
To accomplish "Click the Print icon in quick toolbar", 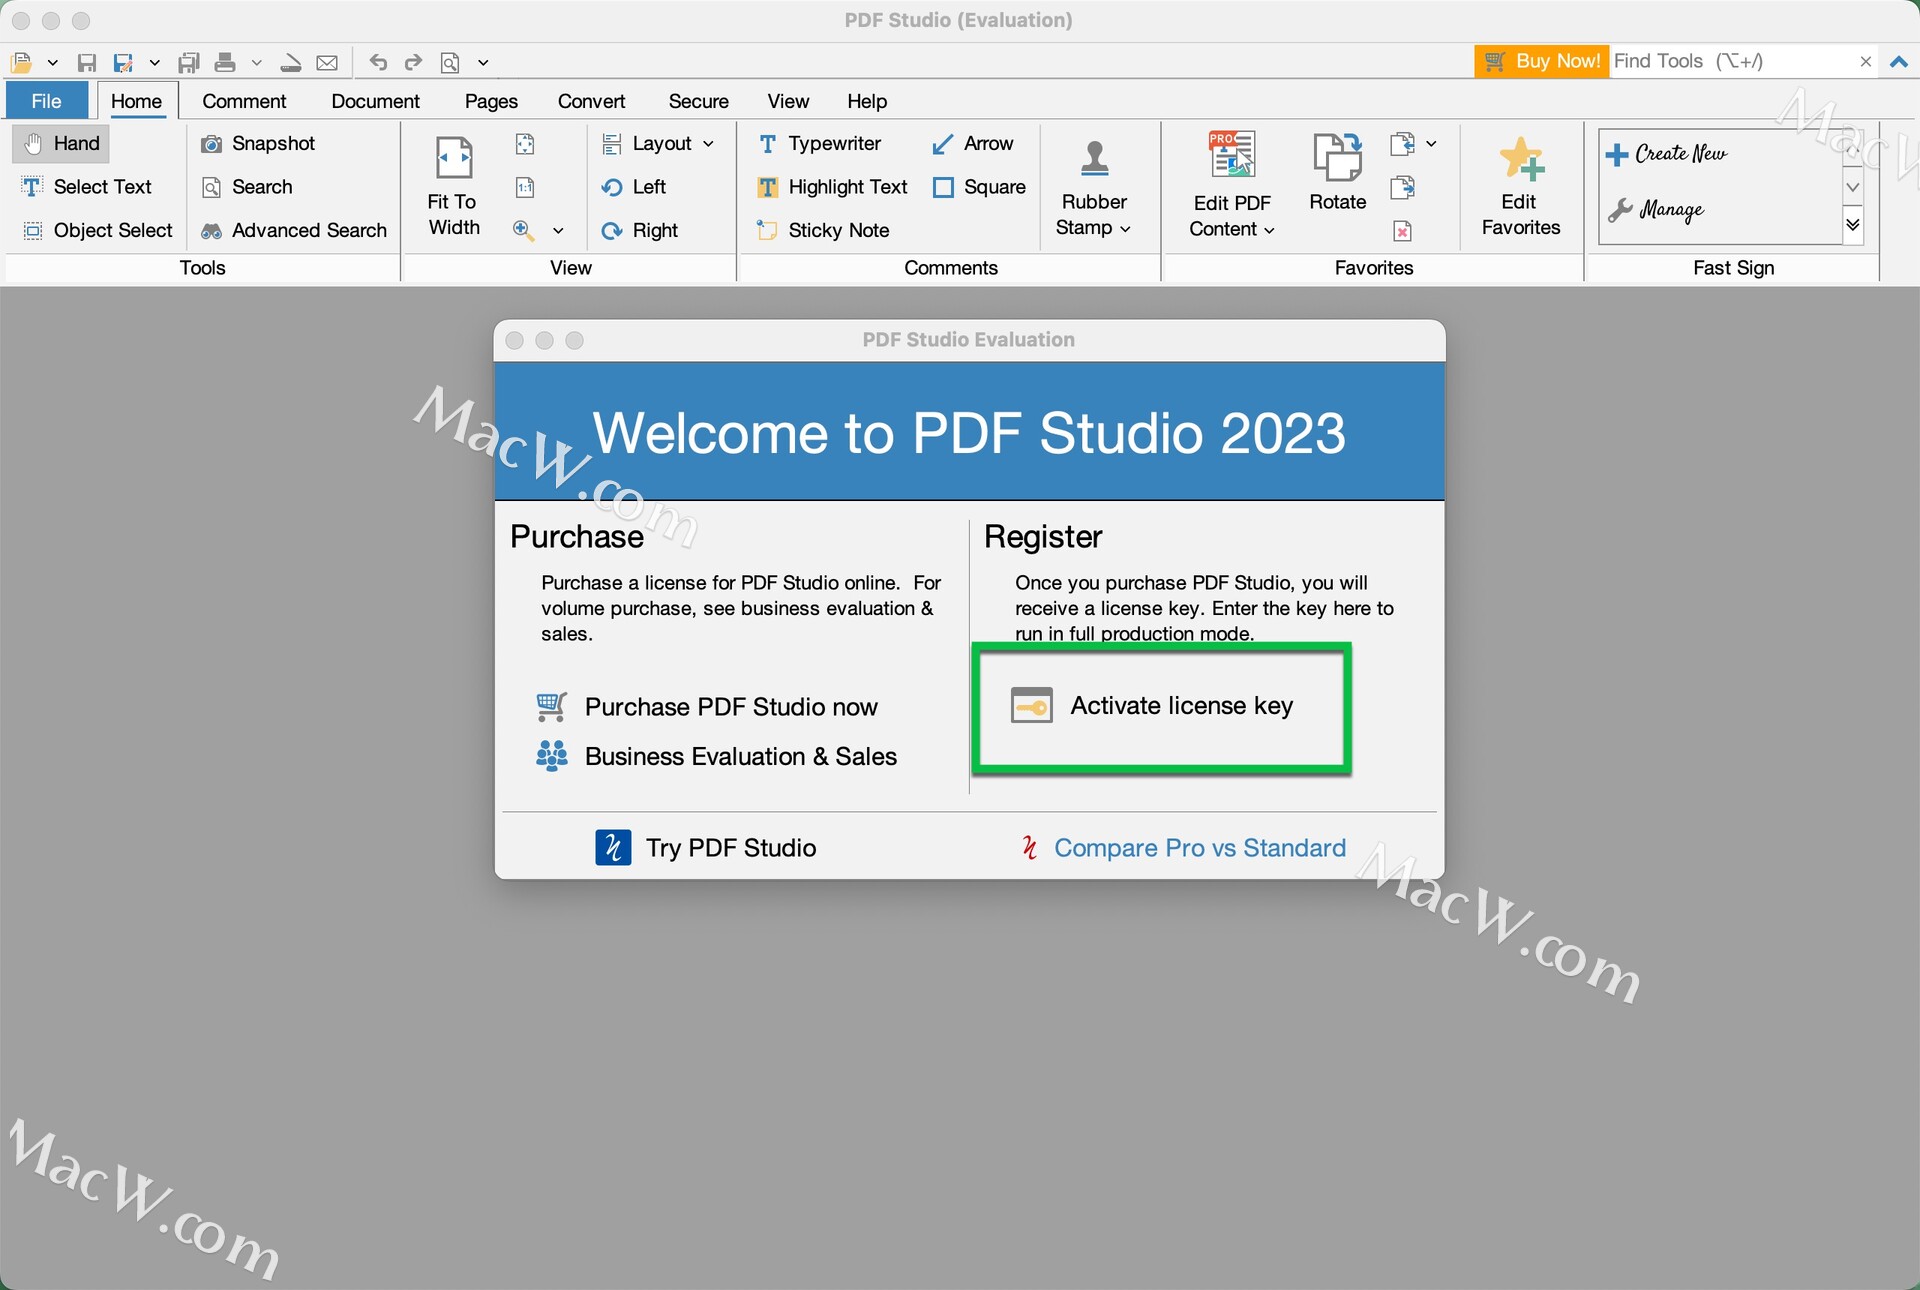I will (225, 62).
